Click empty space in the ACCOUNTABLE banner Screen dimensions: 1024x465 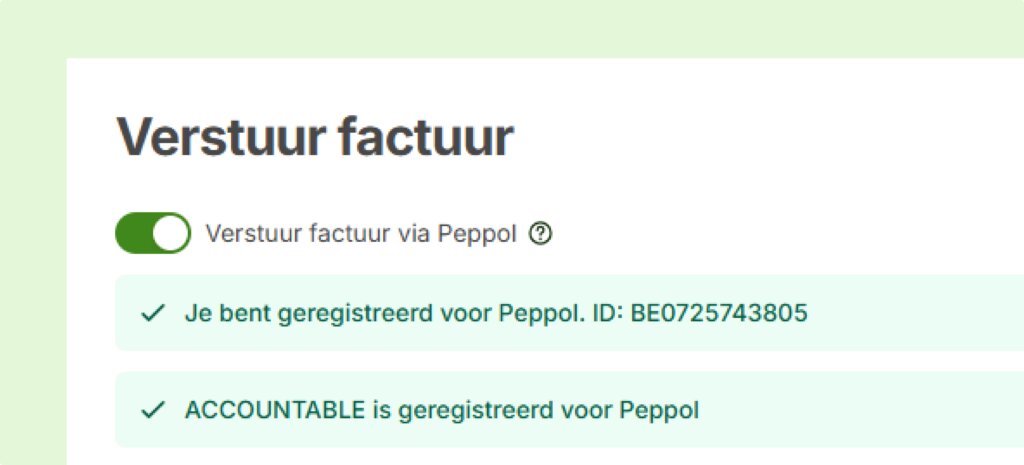[862, 410]
